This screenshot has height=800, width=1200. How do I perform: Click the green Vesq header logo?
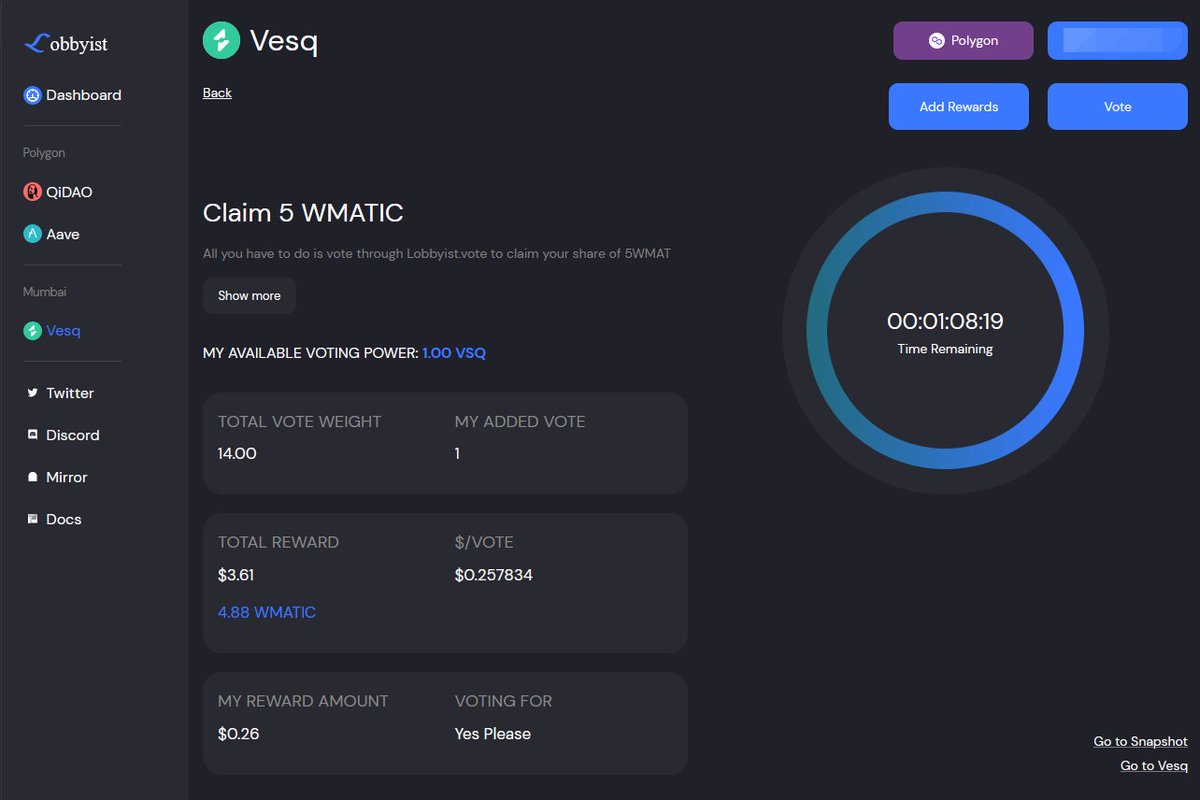tap(221, 40)
